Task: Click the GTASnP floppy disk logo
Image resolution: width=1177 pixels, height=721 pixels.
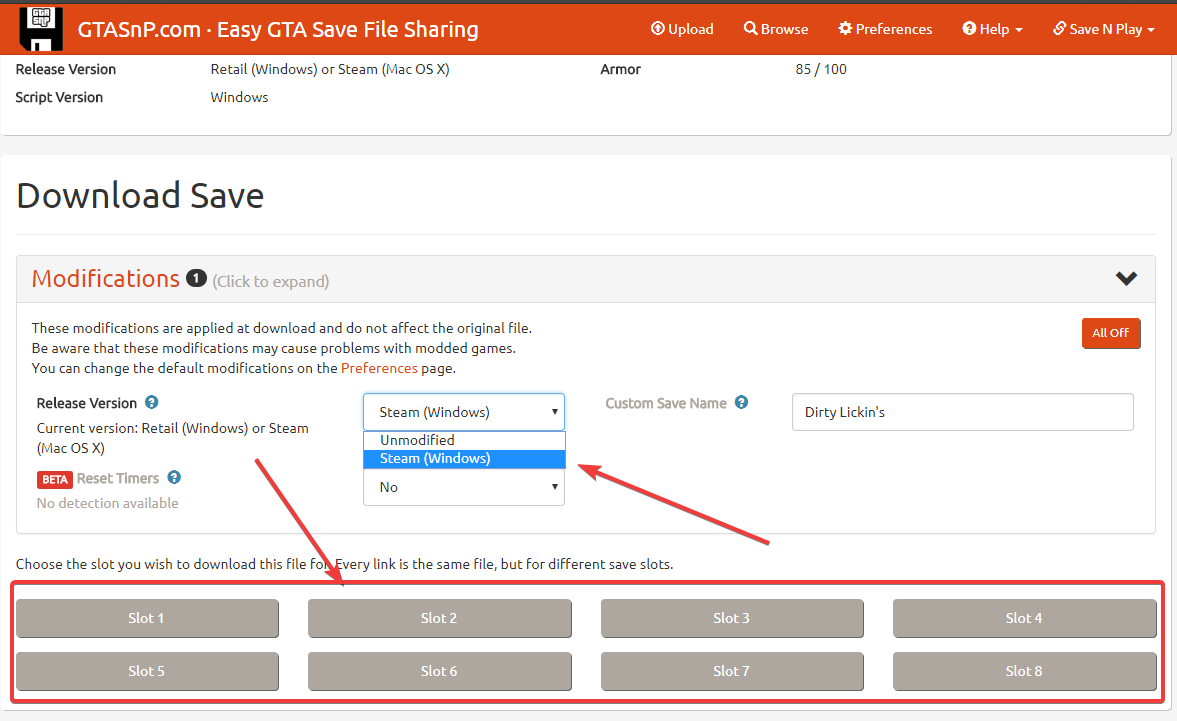Action: point(41,29)
